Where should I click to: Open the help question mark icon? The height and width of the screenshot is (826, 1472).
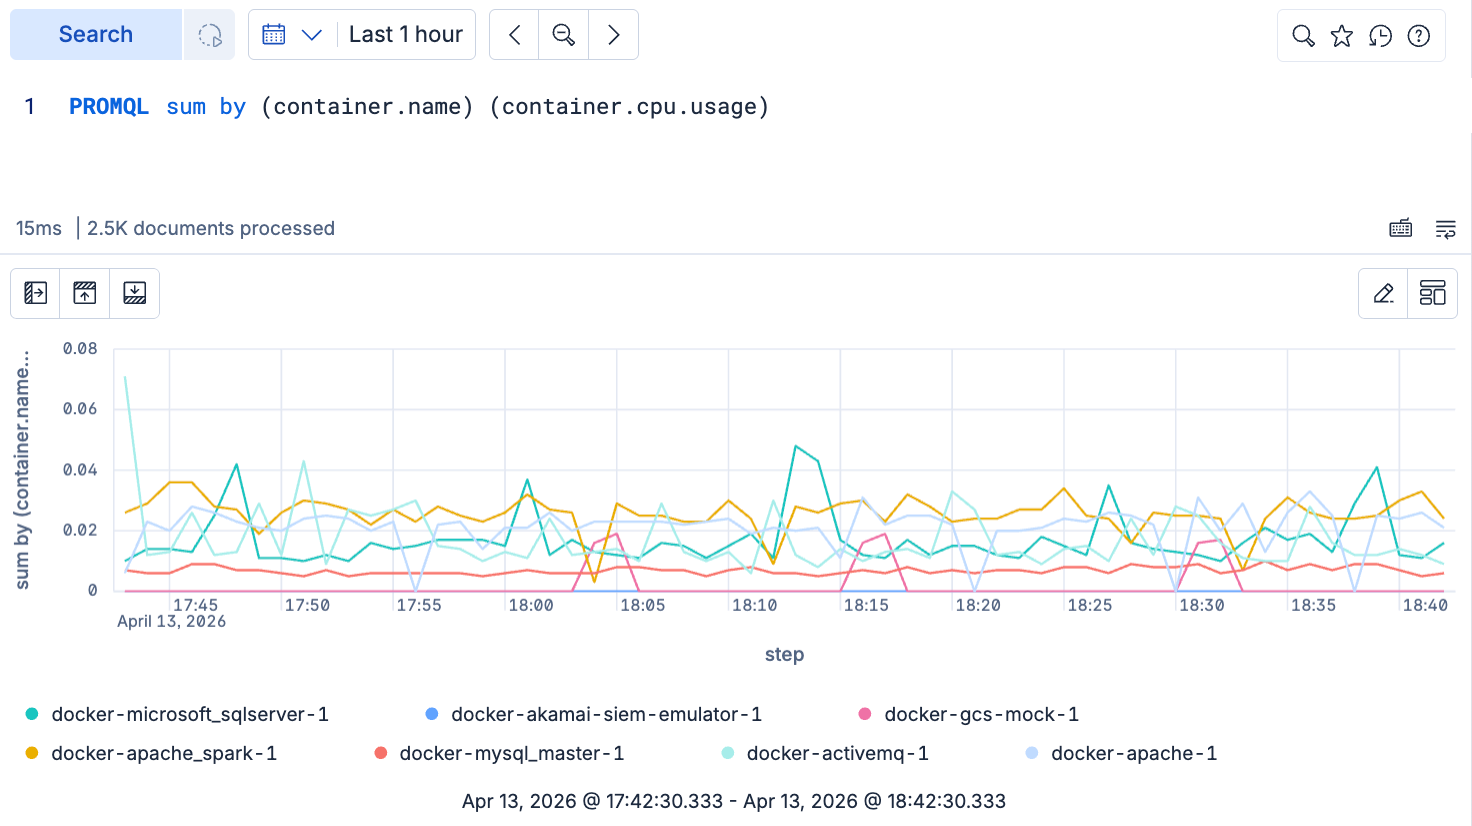1419,36
